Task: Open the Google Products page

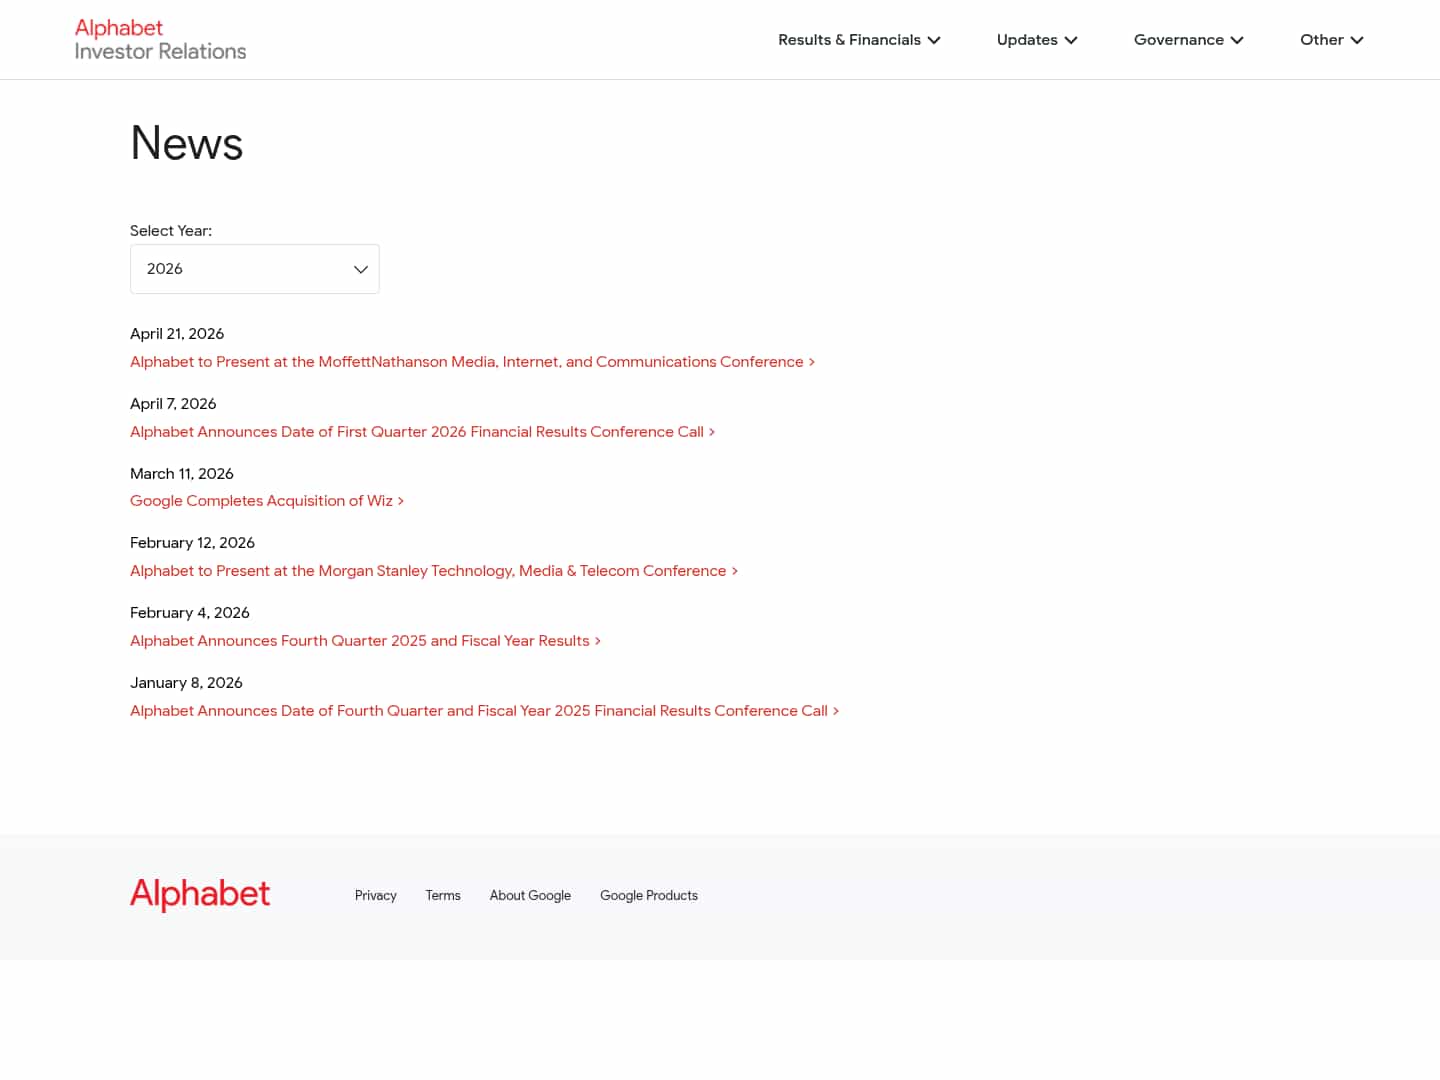Action: click(648, 895)
